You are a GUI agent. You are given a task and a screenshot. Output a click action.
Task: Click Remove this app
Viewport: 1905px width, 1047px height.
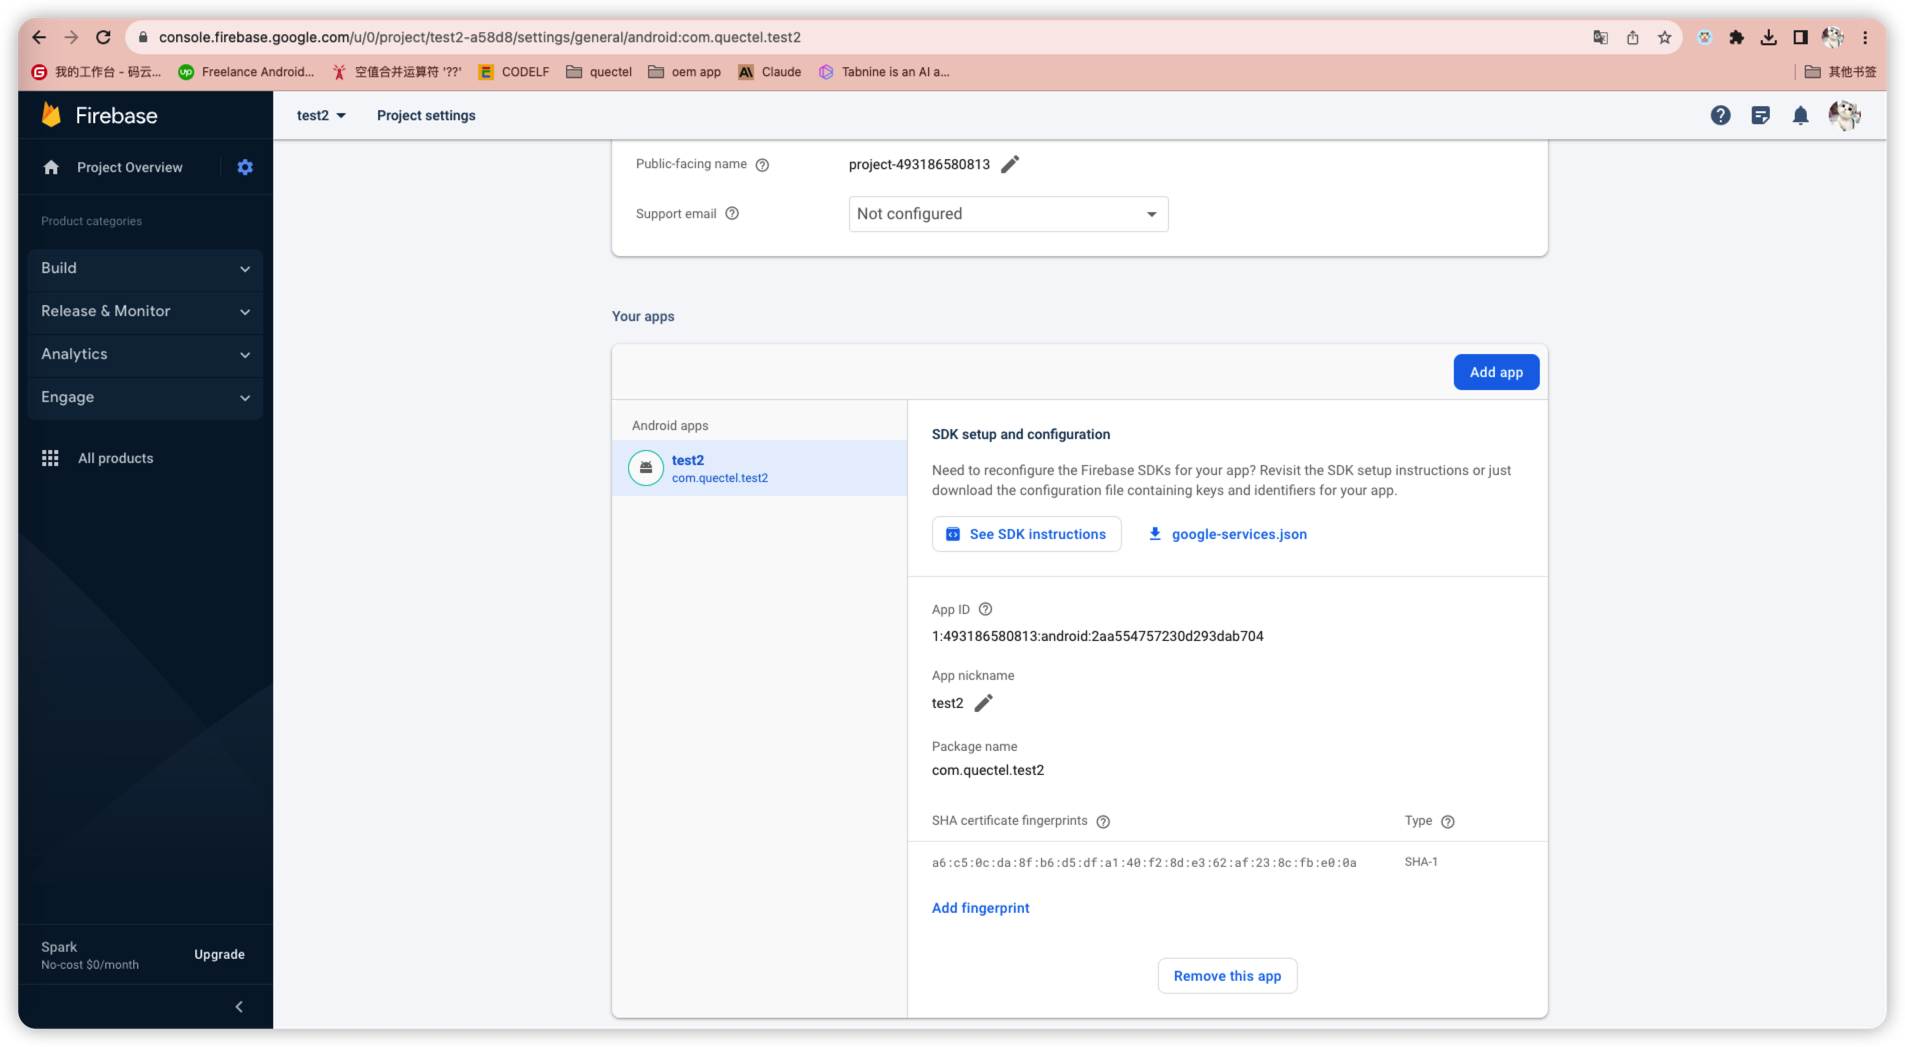[x=1227, y=976]
